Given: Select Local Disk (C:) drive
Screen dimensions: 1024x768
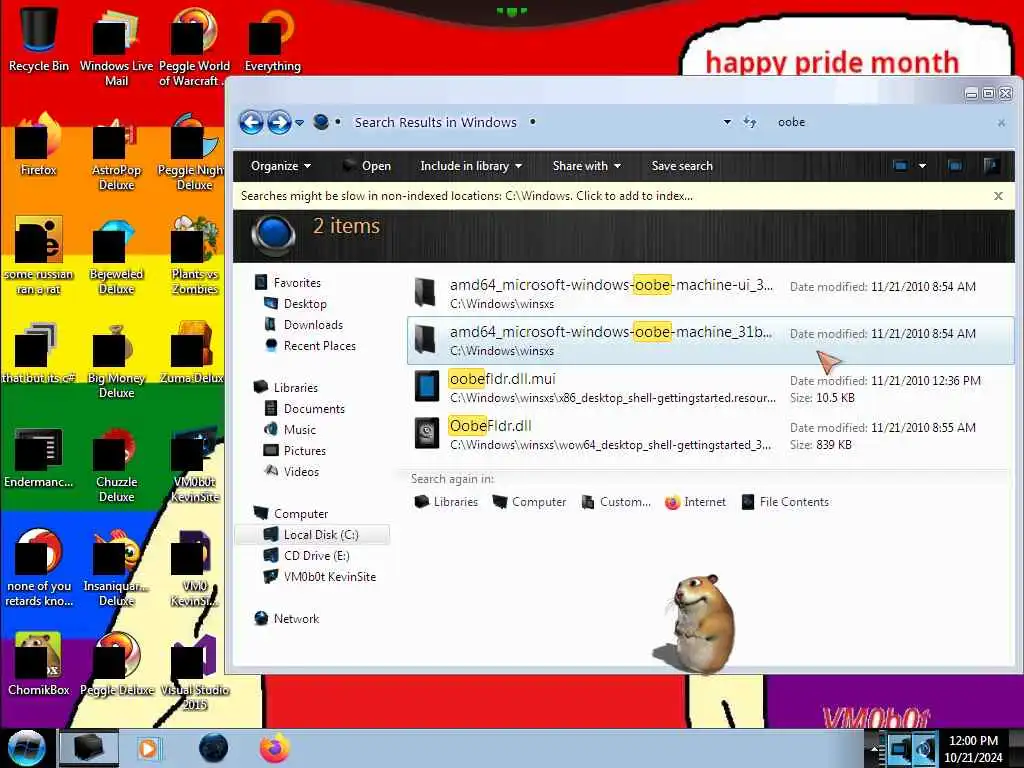Looking at the screenshot, I should [312, 534].
